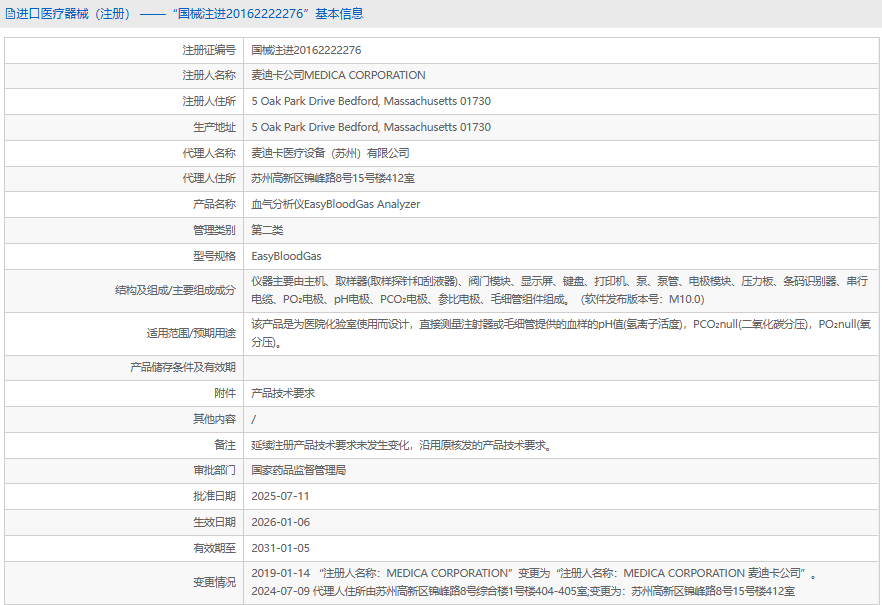Select effective date "2026-01-06"

[x=281, y=522]
